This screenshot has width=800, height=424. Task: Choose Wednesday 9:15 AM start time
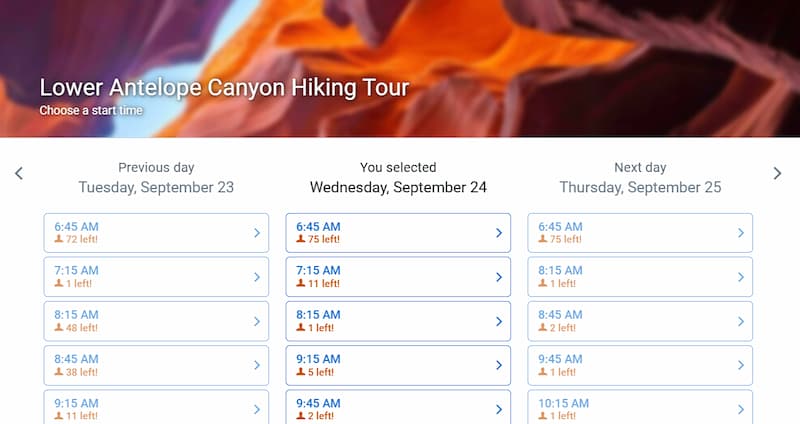pos(397,365)
